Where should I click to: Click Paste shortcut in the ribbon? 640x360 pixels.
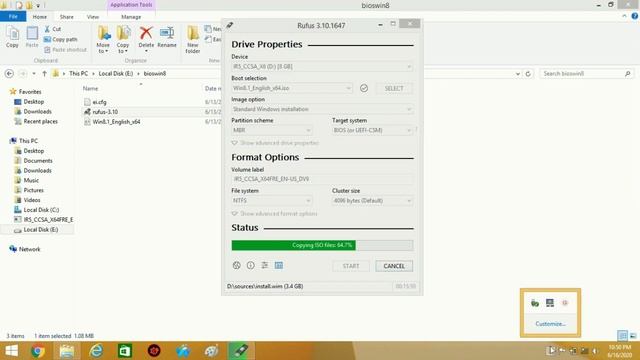(65, 50)
